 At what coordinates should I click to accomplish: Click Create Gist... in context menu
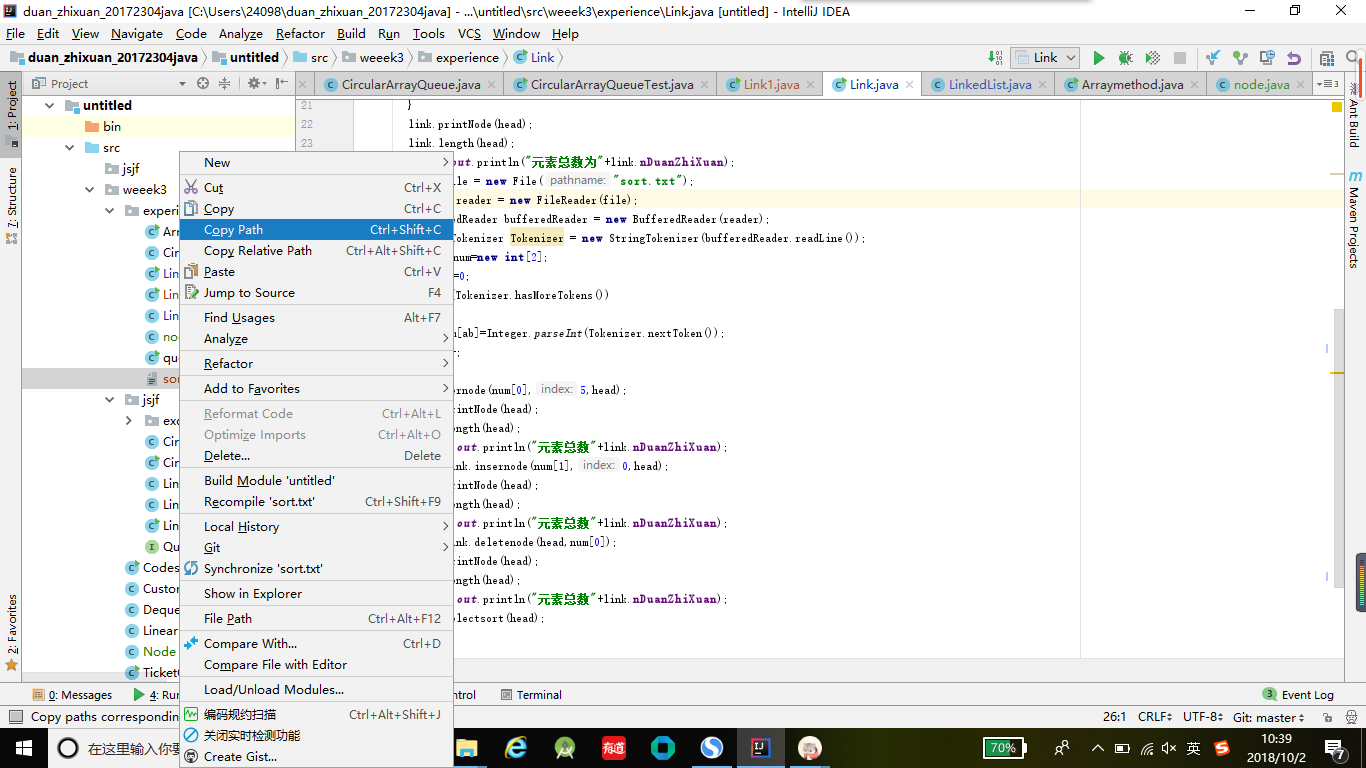click(x=316, y=757)
